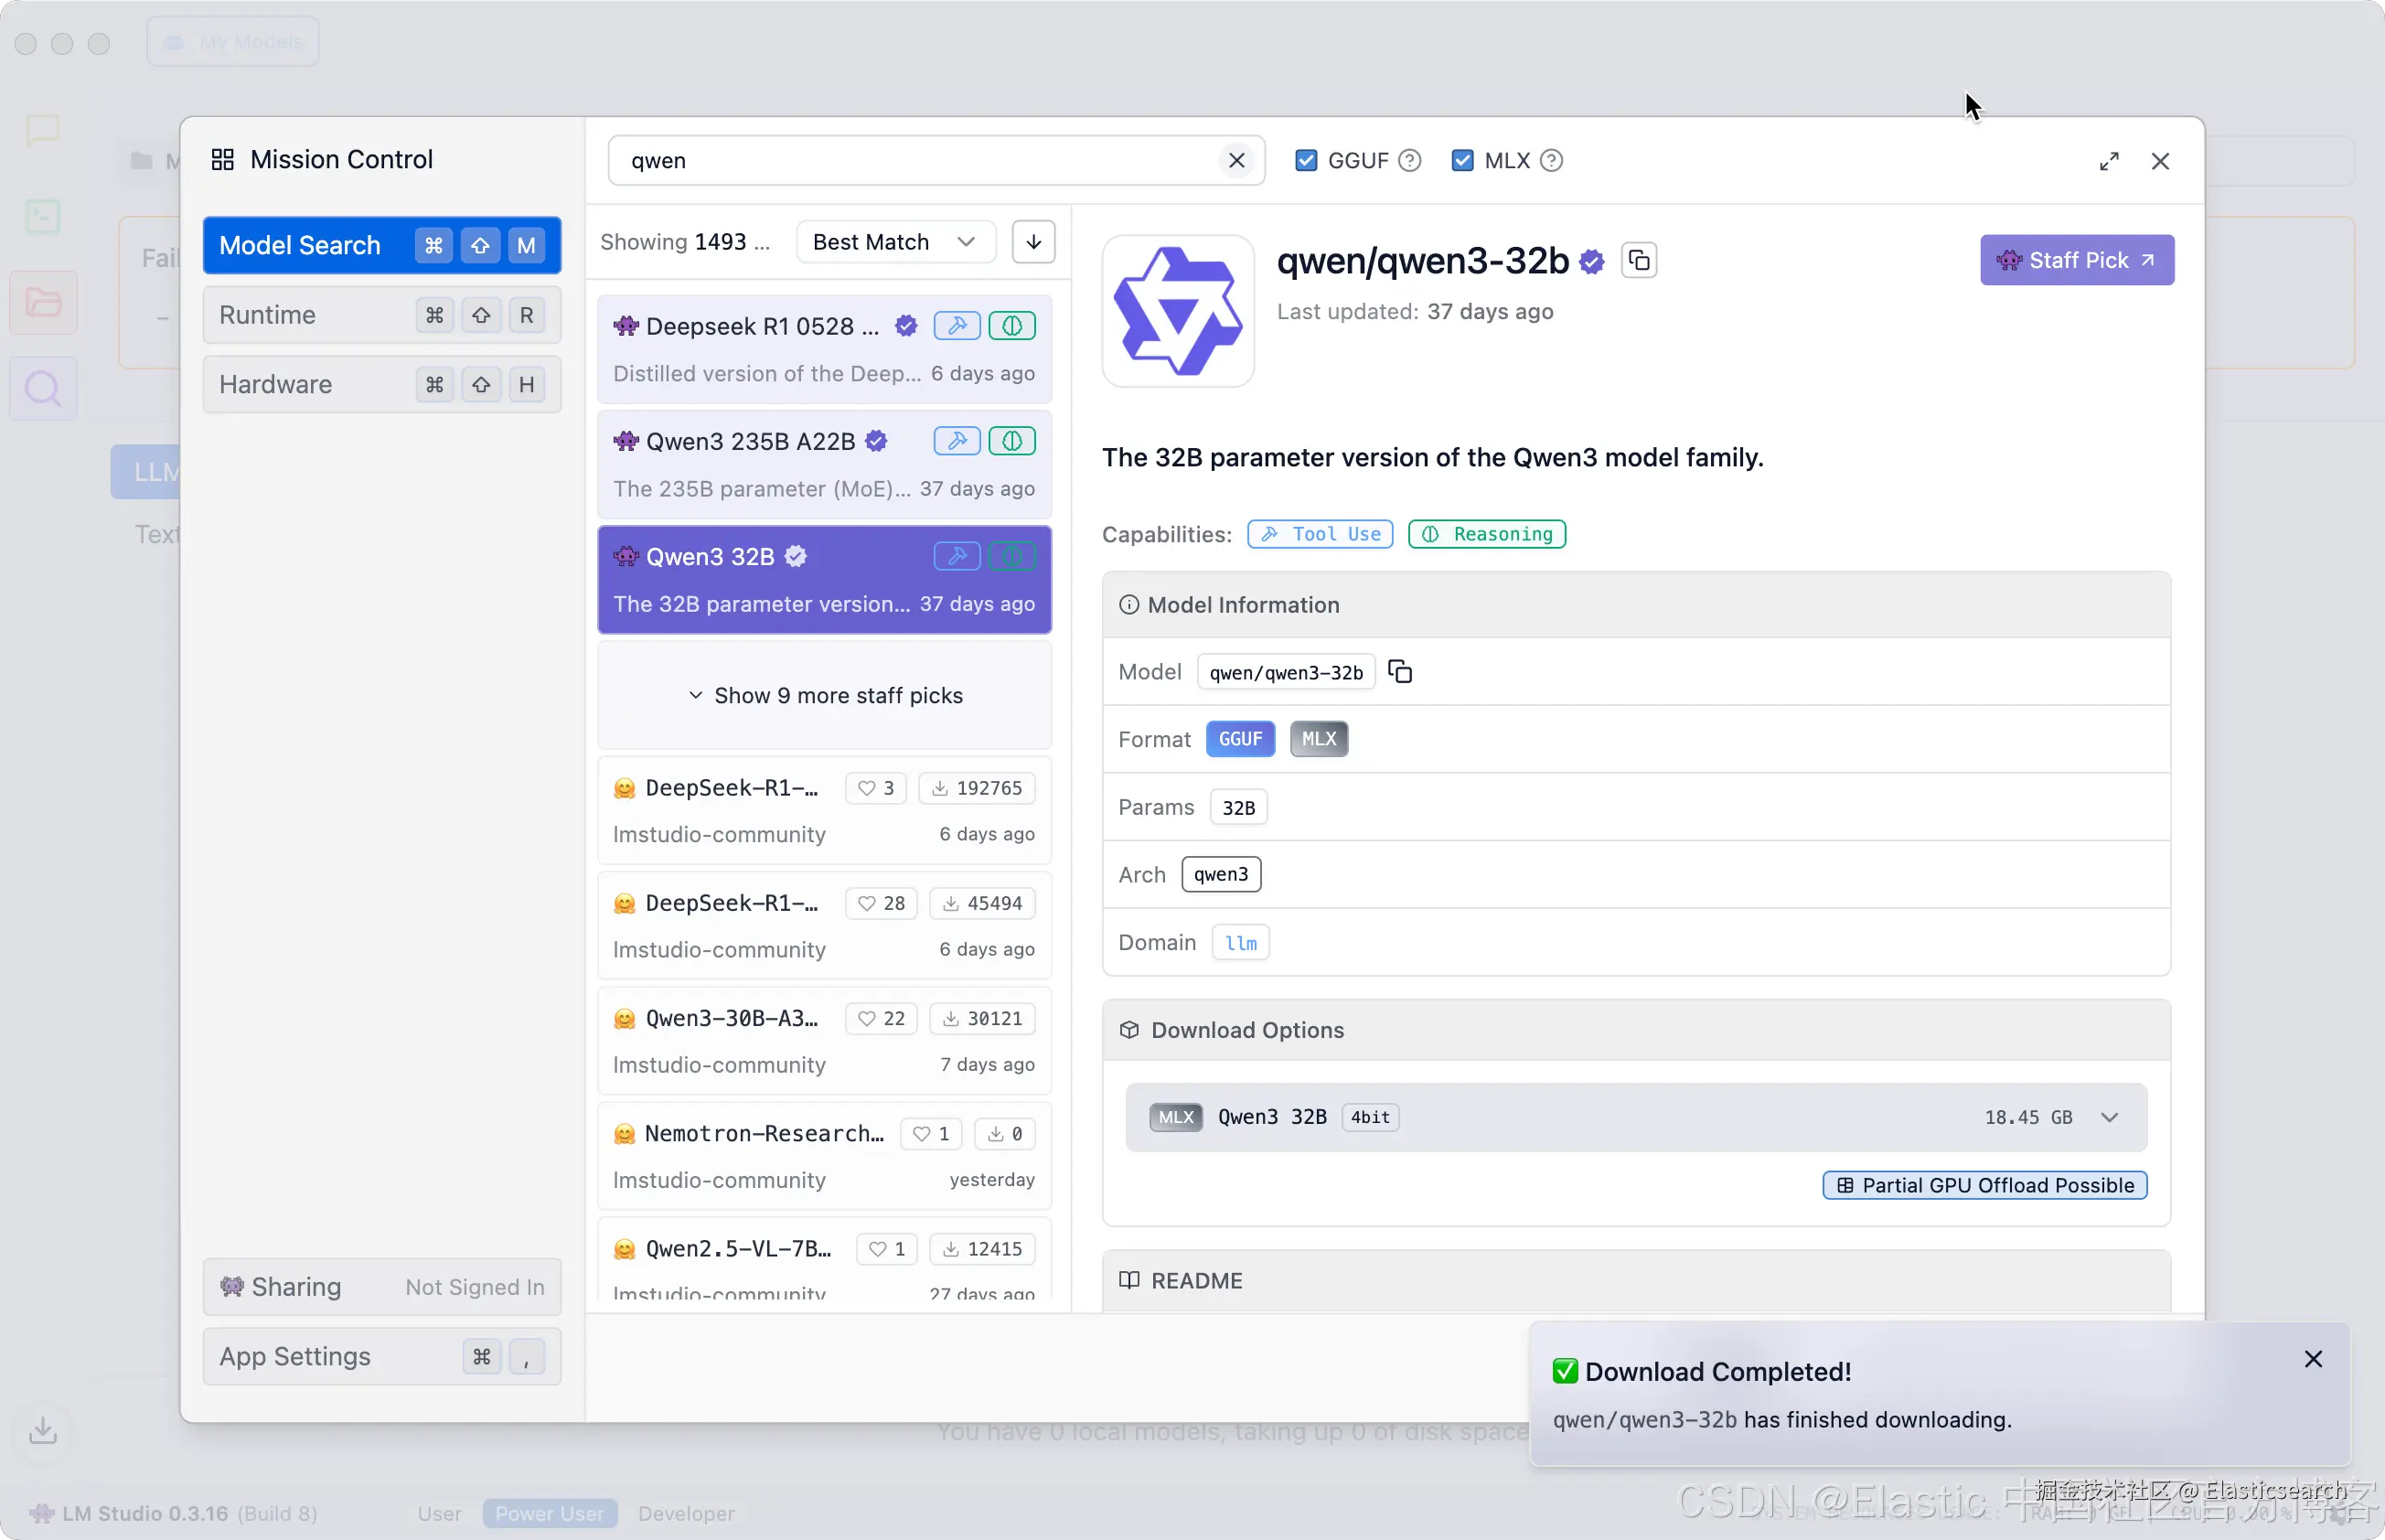Click the GGUF help question mark
This screenshot has height=1540, width=2385.
[1409, 161]
